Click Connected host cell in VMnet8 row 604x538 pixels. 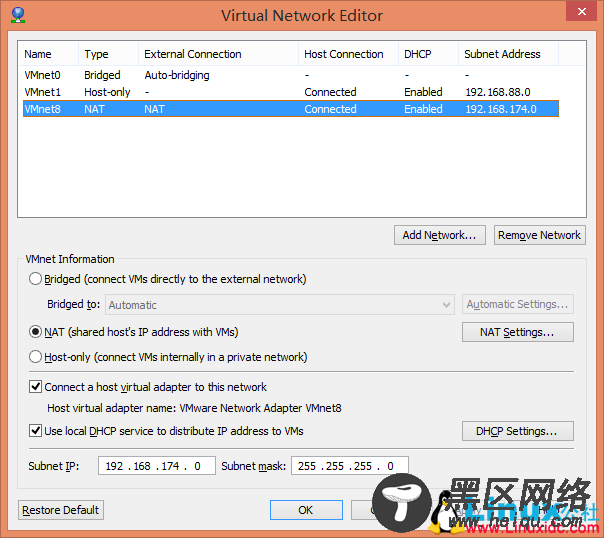click(x=330, y=109)
